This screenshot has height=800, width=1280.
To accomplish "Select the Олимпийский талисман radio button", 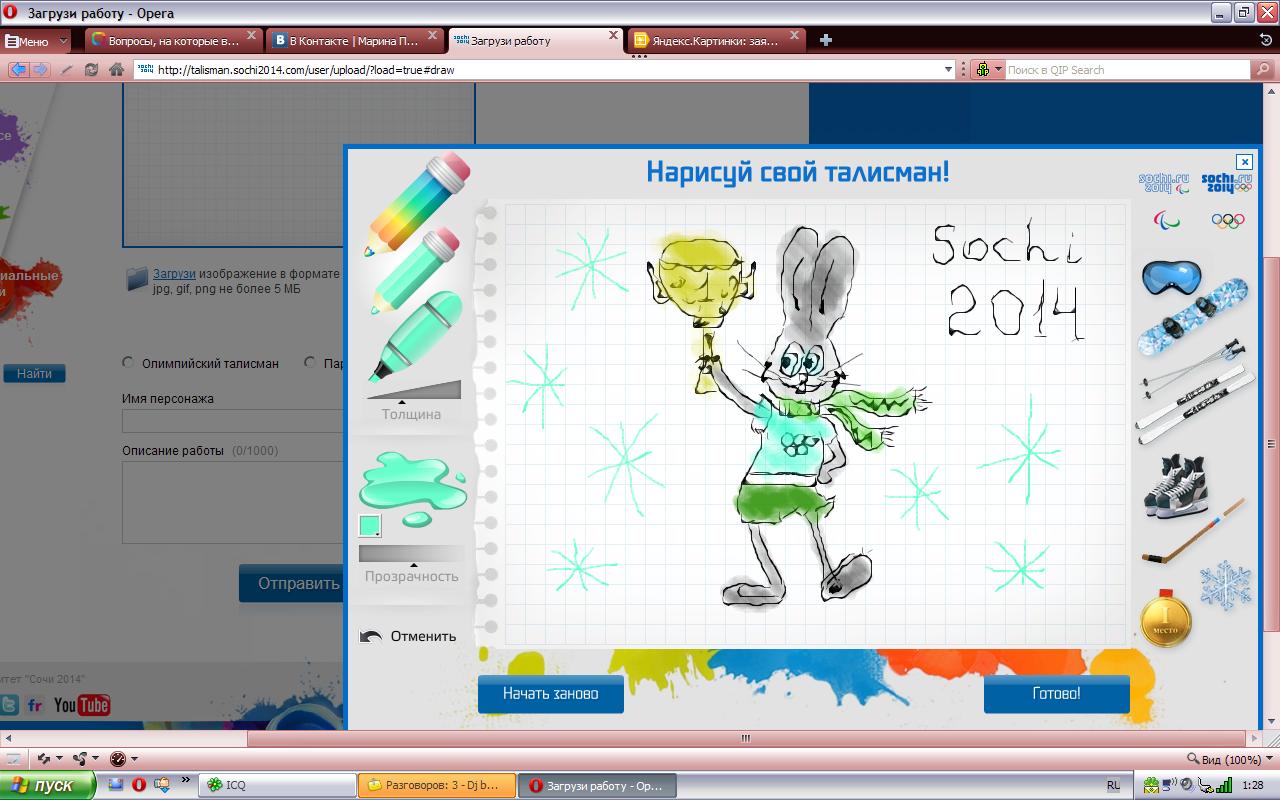I will [x=128, y=363].
